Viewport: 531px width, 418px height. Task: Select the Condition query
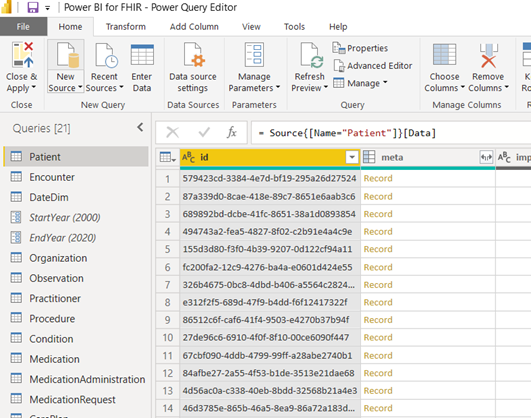[76, 339]
